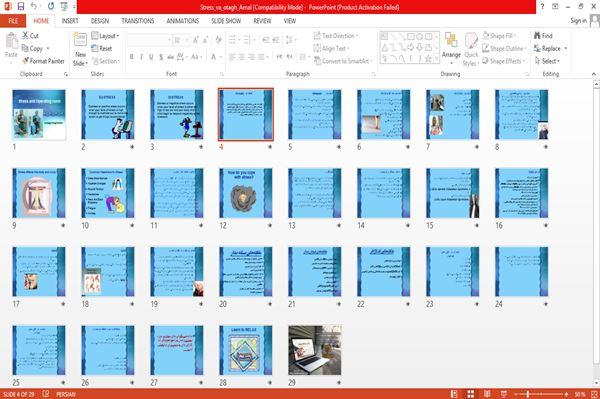Click the Find binoculars command

coord(543,36)
